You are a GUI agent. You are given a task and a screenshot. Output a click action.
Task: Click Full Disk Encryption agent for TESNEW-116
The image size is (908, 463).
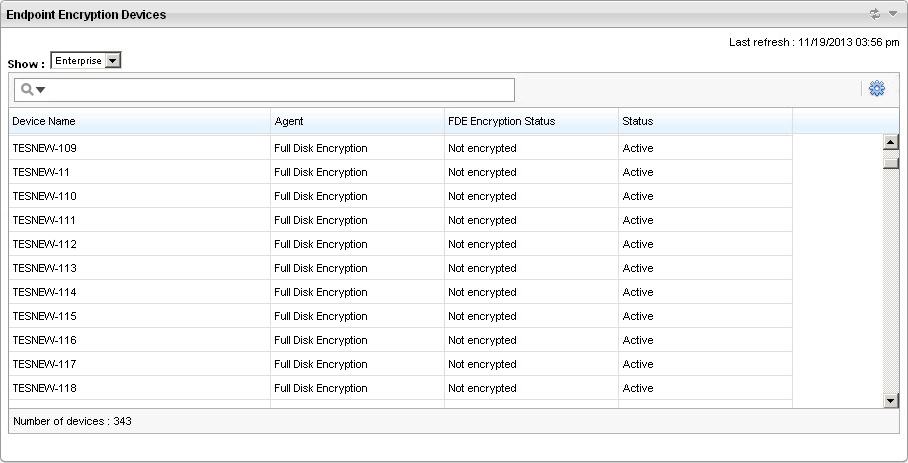[321, 340]
